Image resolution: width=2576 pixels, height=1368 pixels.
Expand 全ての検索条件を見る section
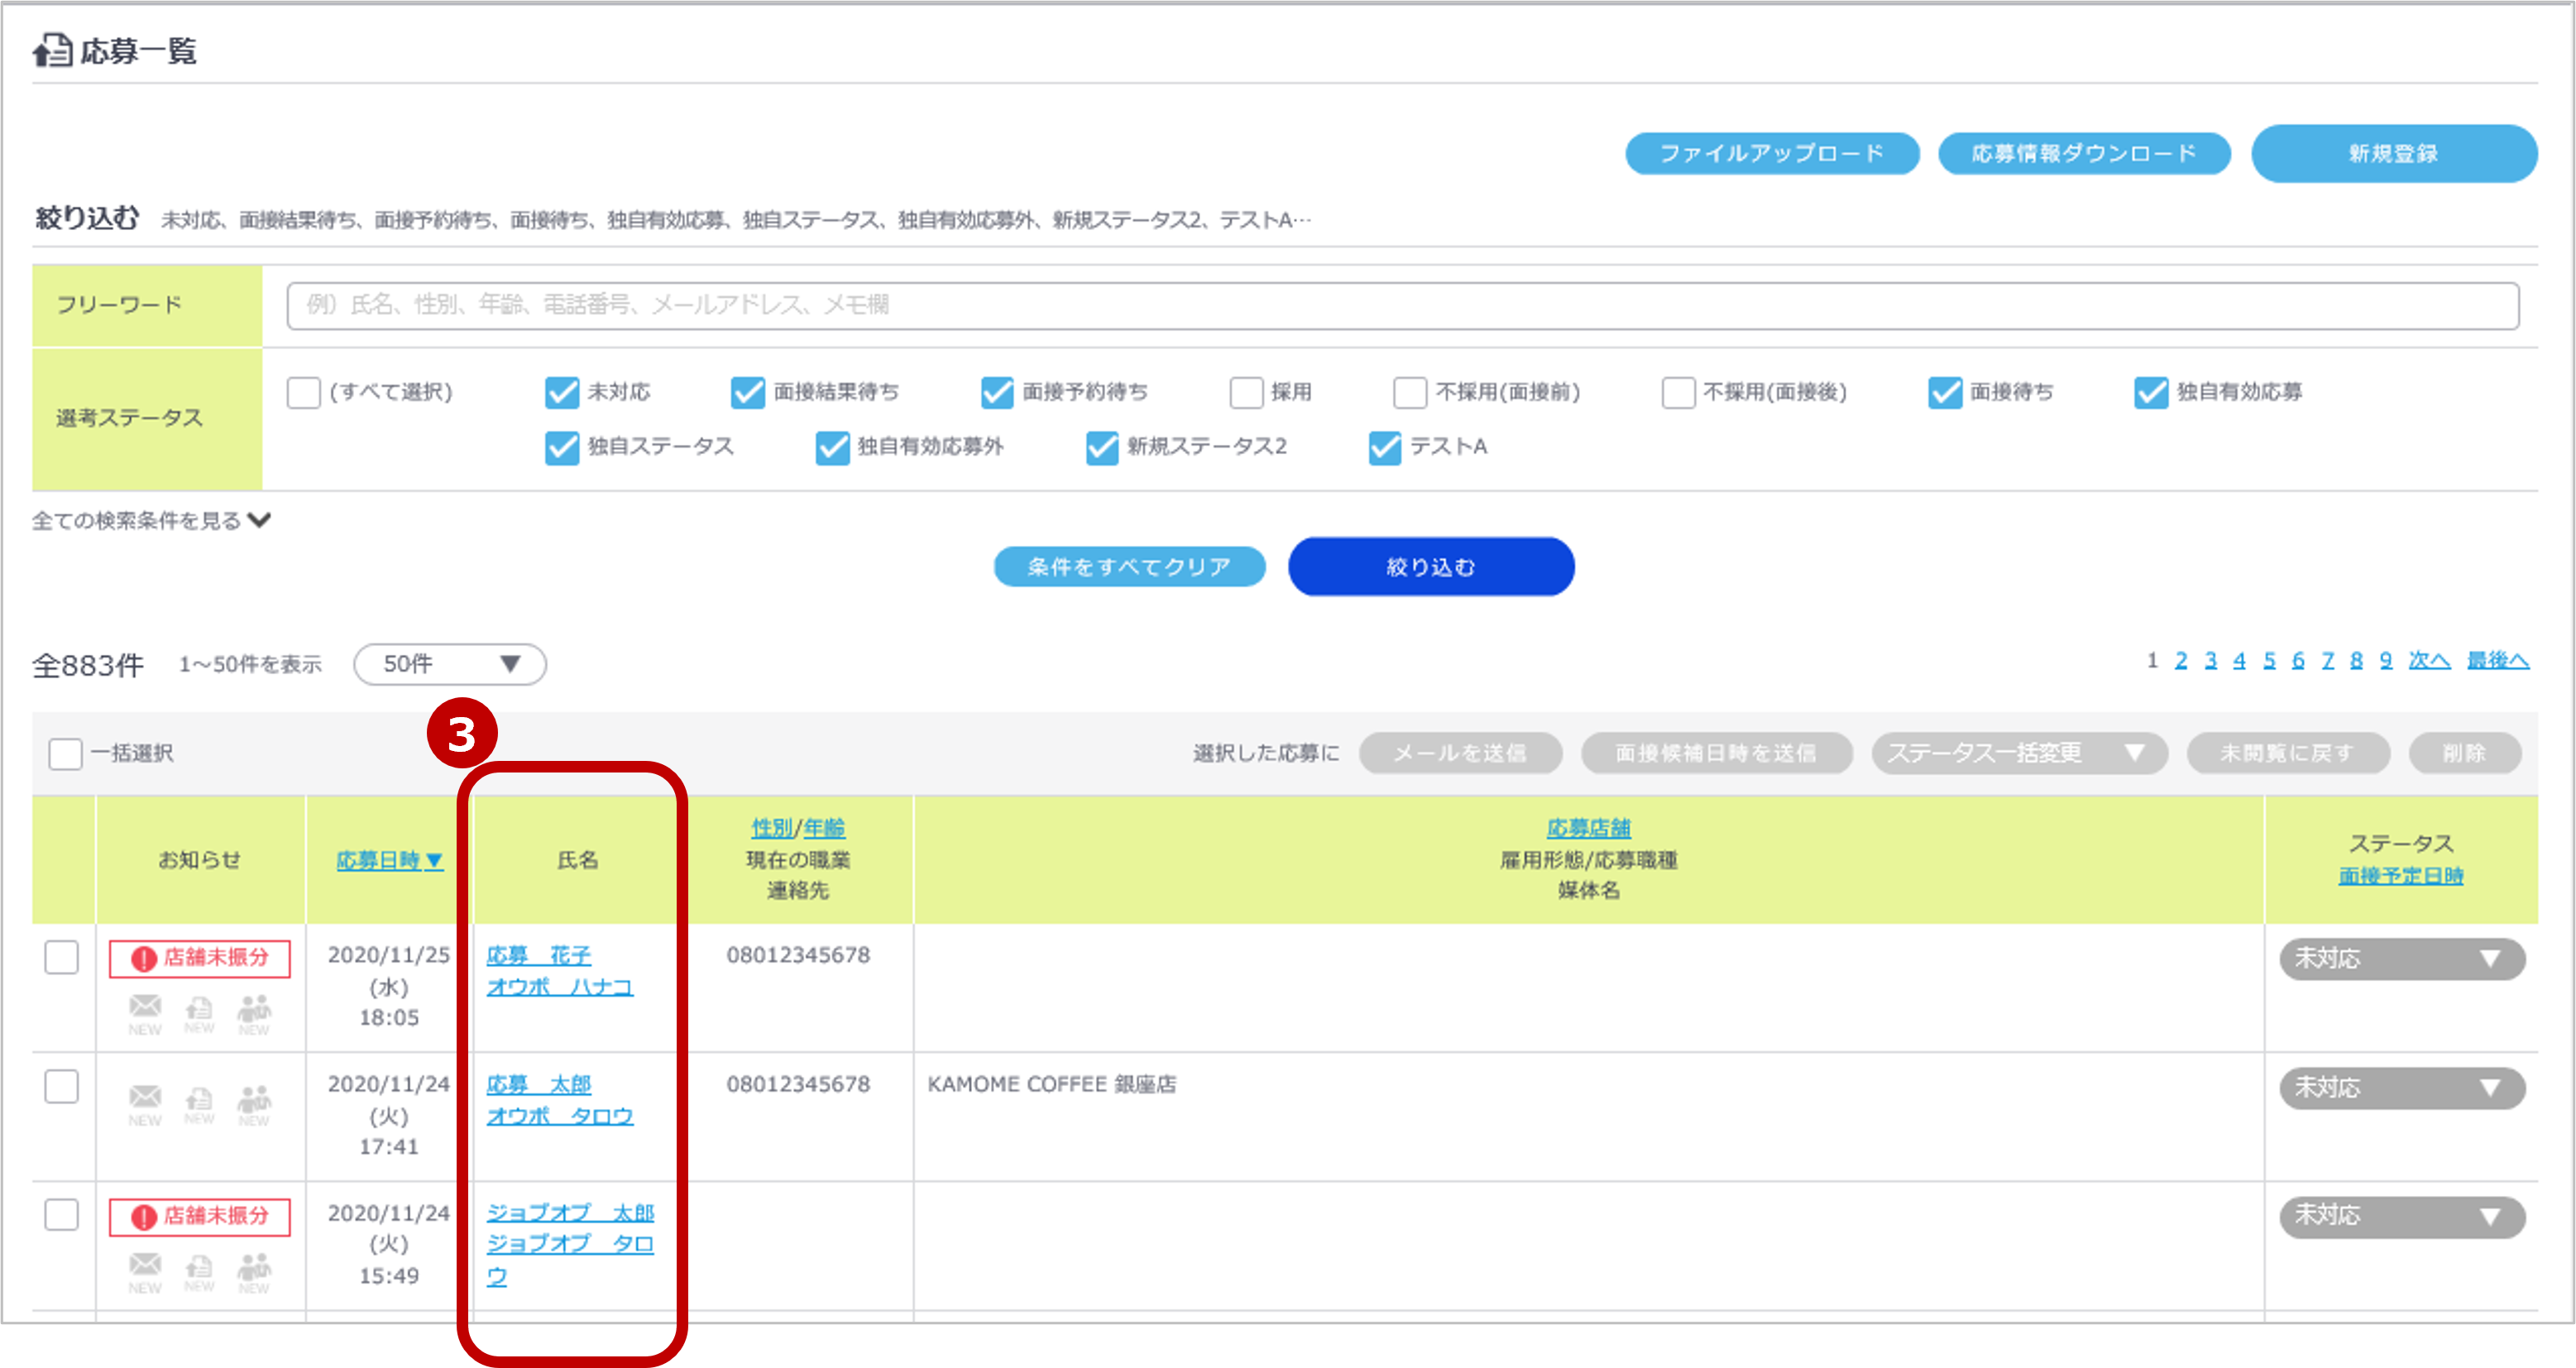[x=151, y=520]
